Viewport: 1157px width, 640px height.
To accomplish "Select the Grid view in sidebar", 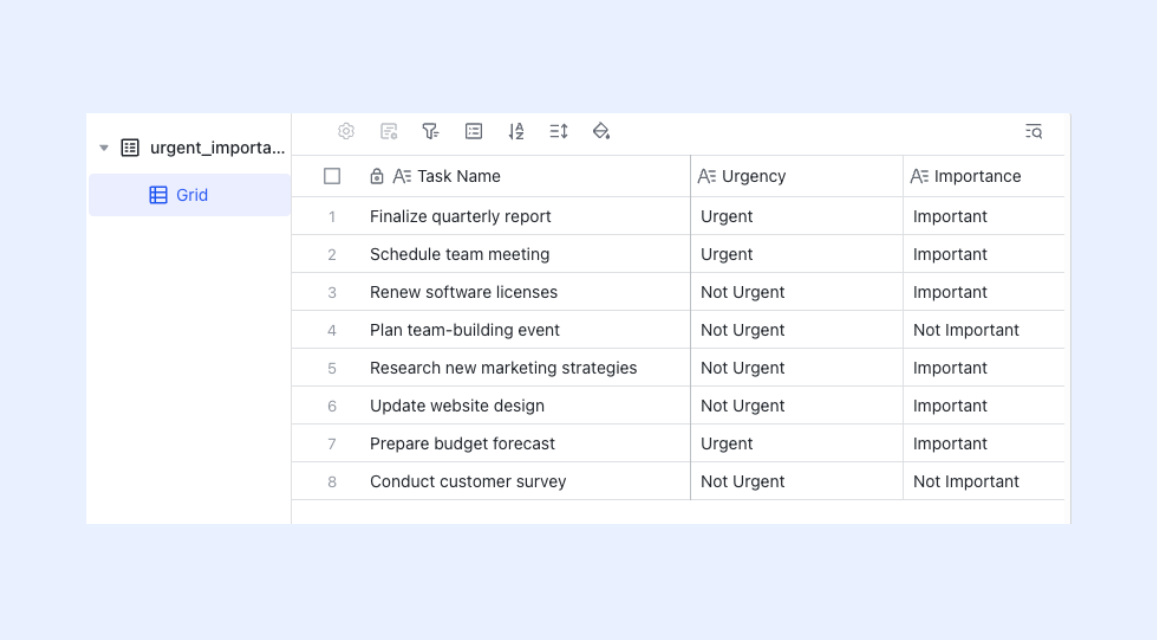I will (190, 195).
